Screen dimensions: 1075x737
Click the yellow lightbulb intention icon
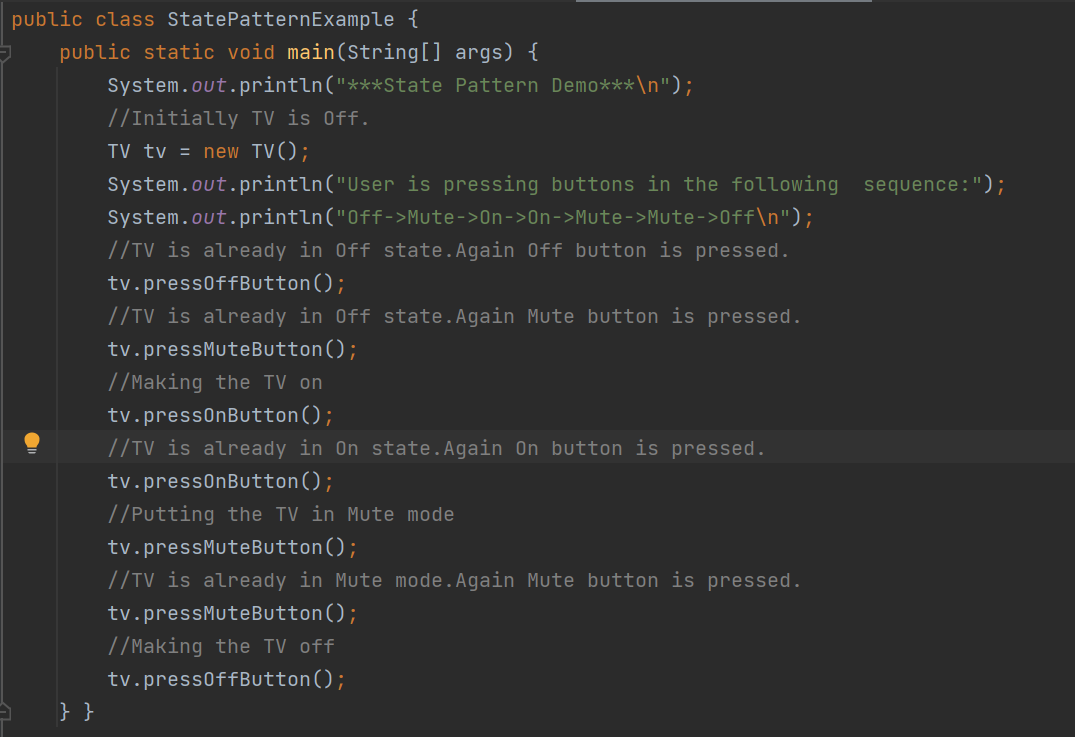coord(32,443)
